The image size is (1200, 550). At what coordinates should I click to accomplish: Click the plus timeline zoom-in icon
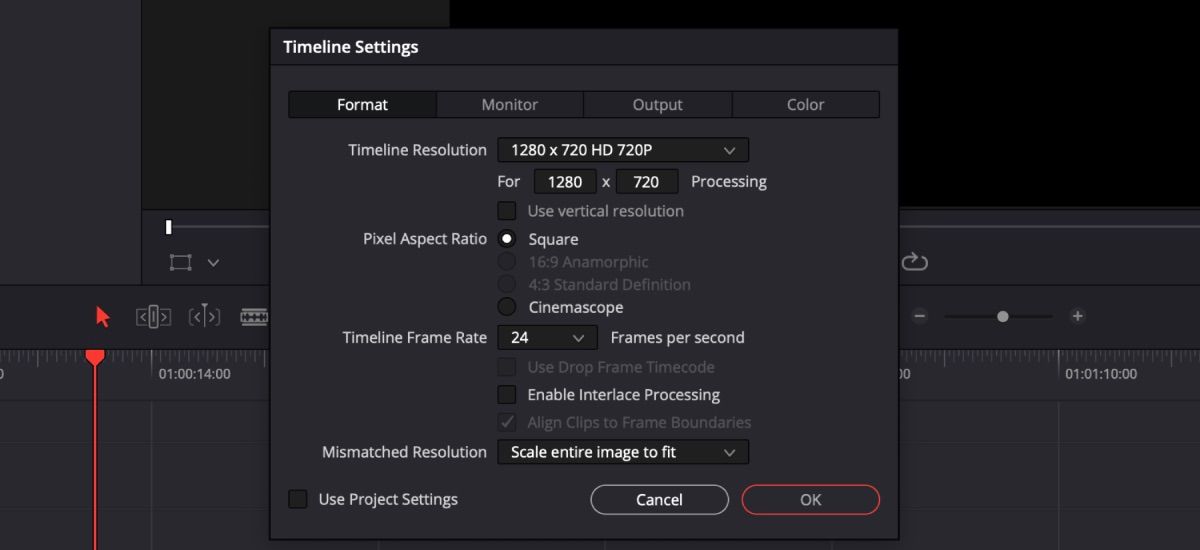1077,316
